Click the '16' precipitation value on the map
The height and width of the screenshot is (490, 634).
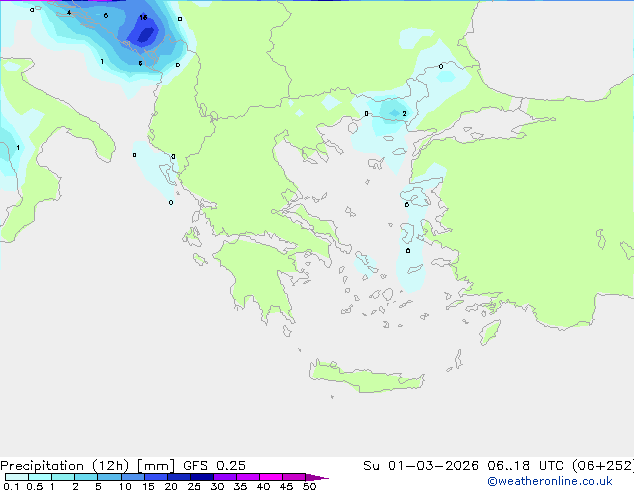pyautogui.click(x=143, y=17)
